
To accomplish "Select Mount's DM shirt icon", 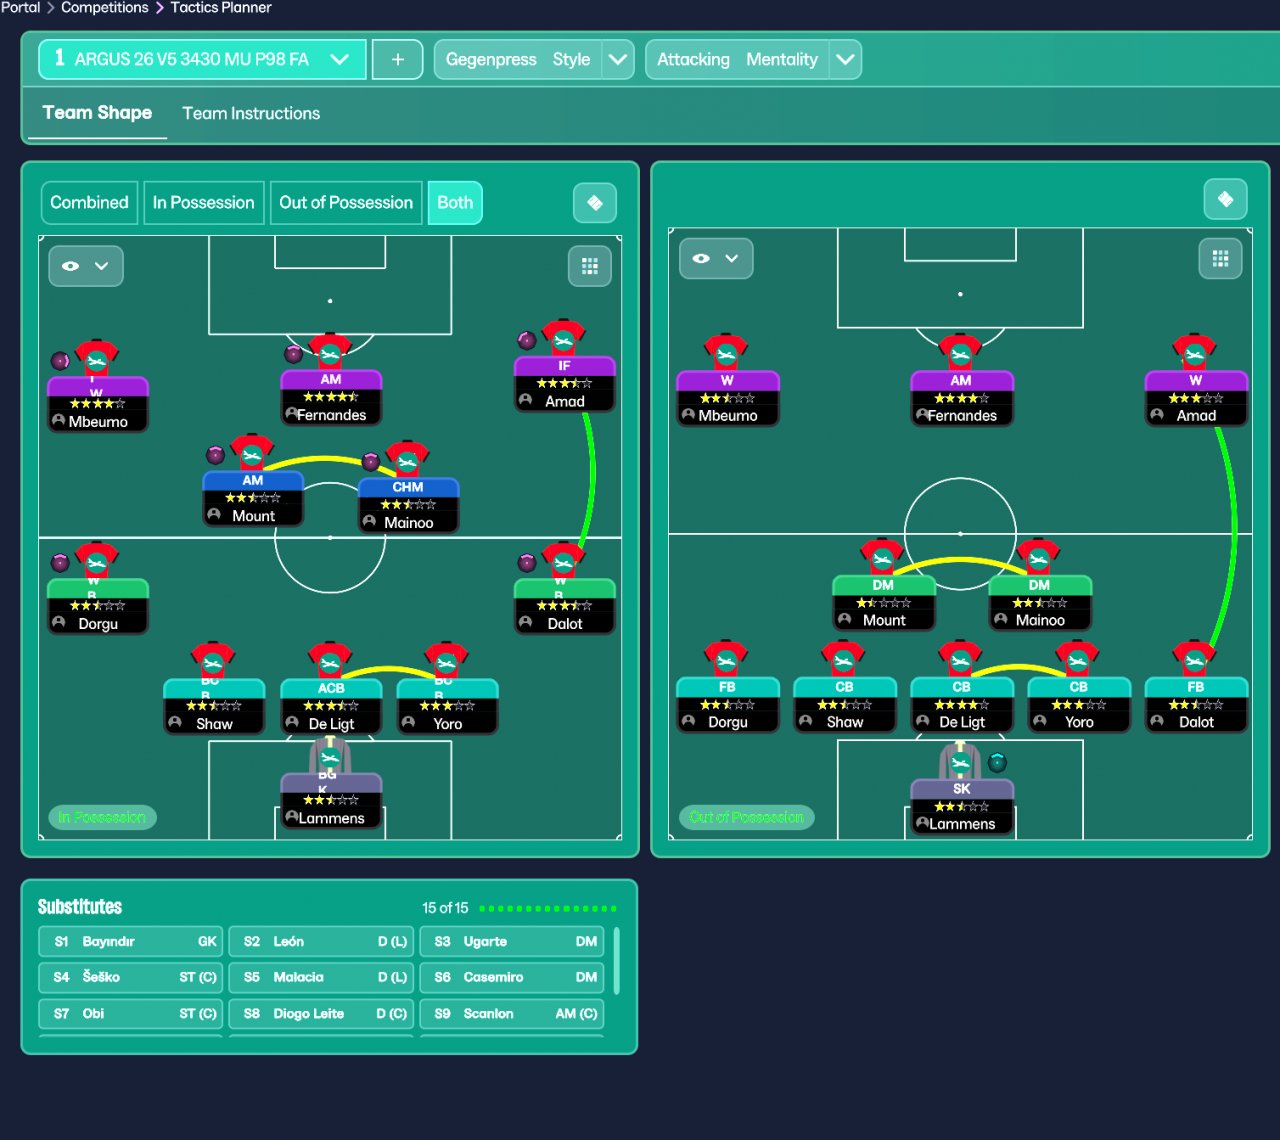I will point(882,557).
